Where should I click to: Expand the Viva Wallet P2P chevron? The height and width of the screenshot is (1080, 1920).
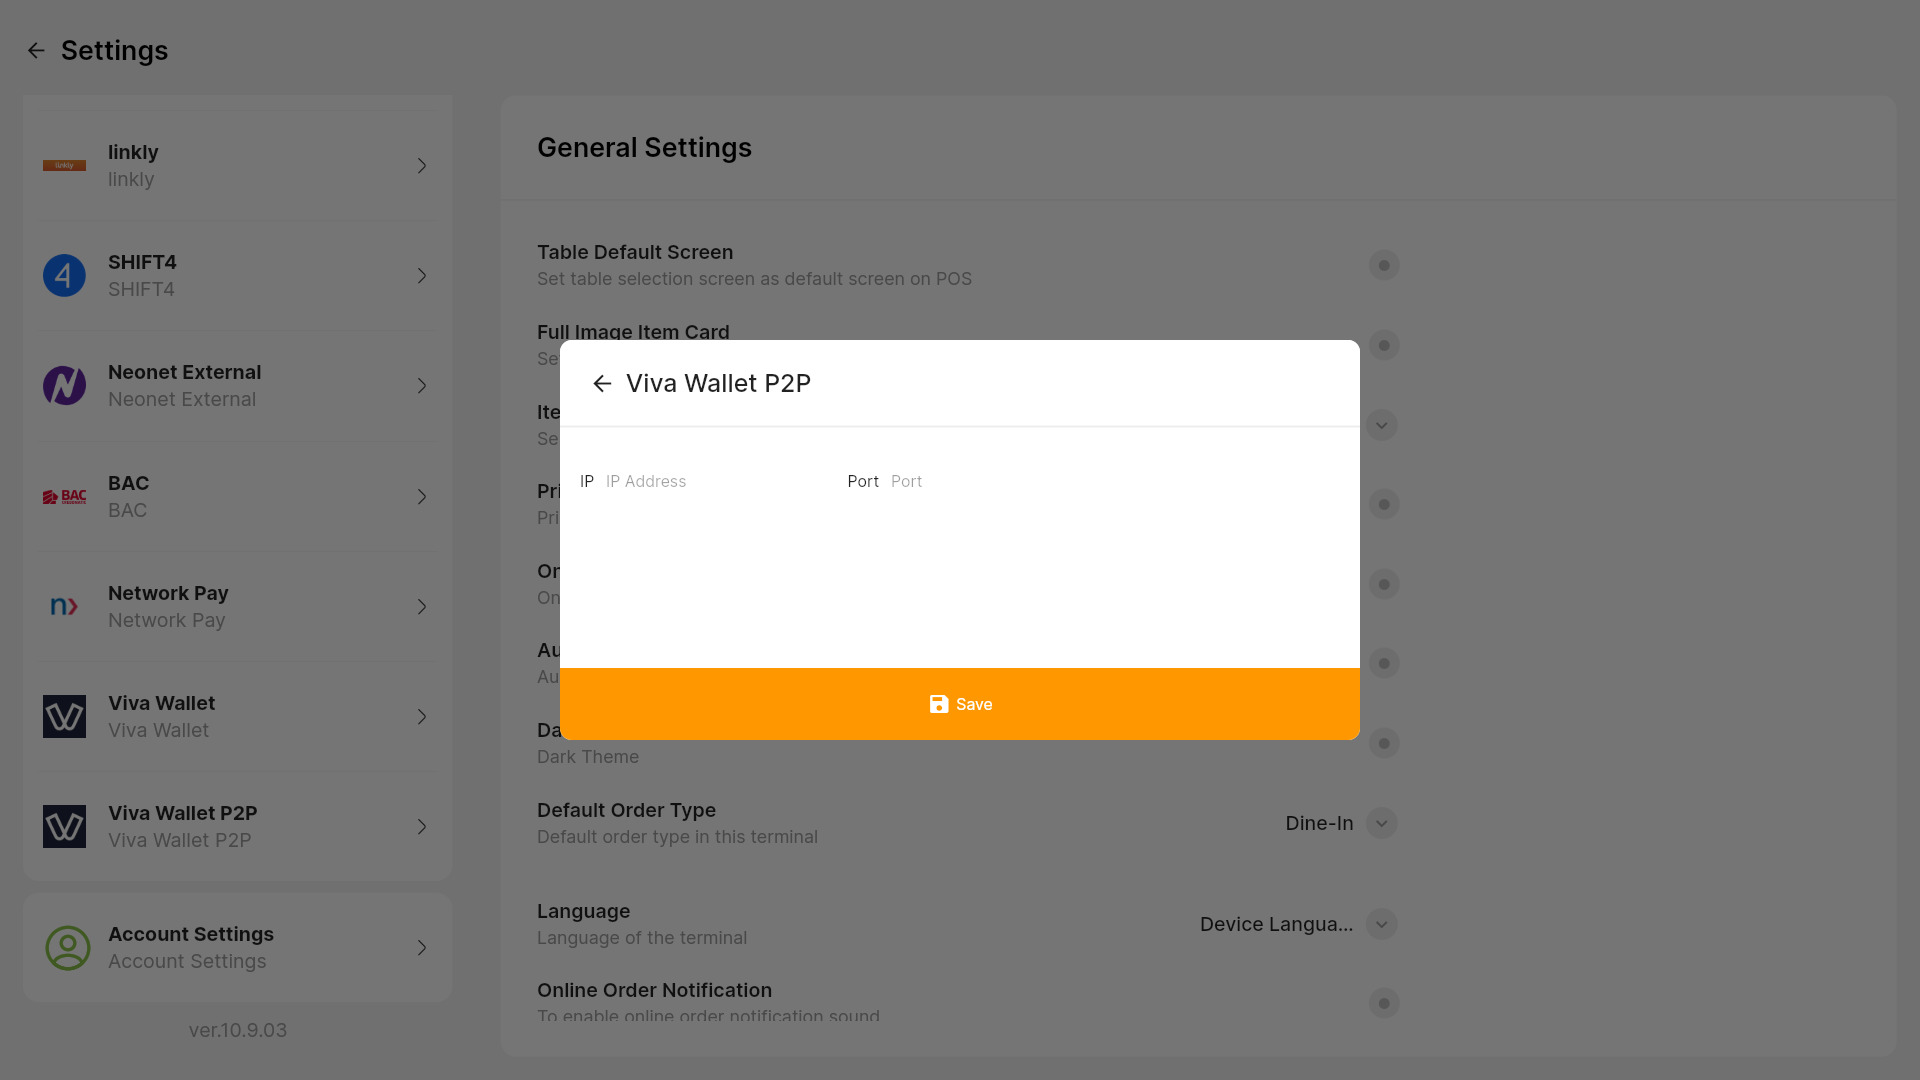tap(422, 827)
